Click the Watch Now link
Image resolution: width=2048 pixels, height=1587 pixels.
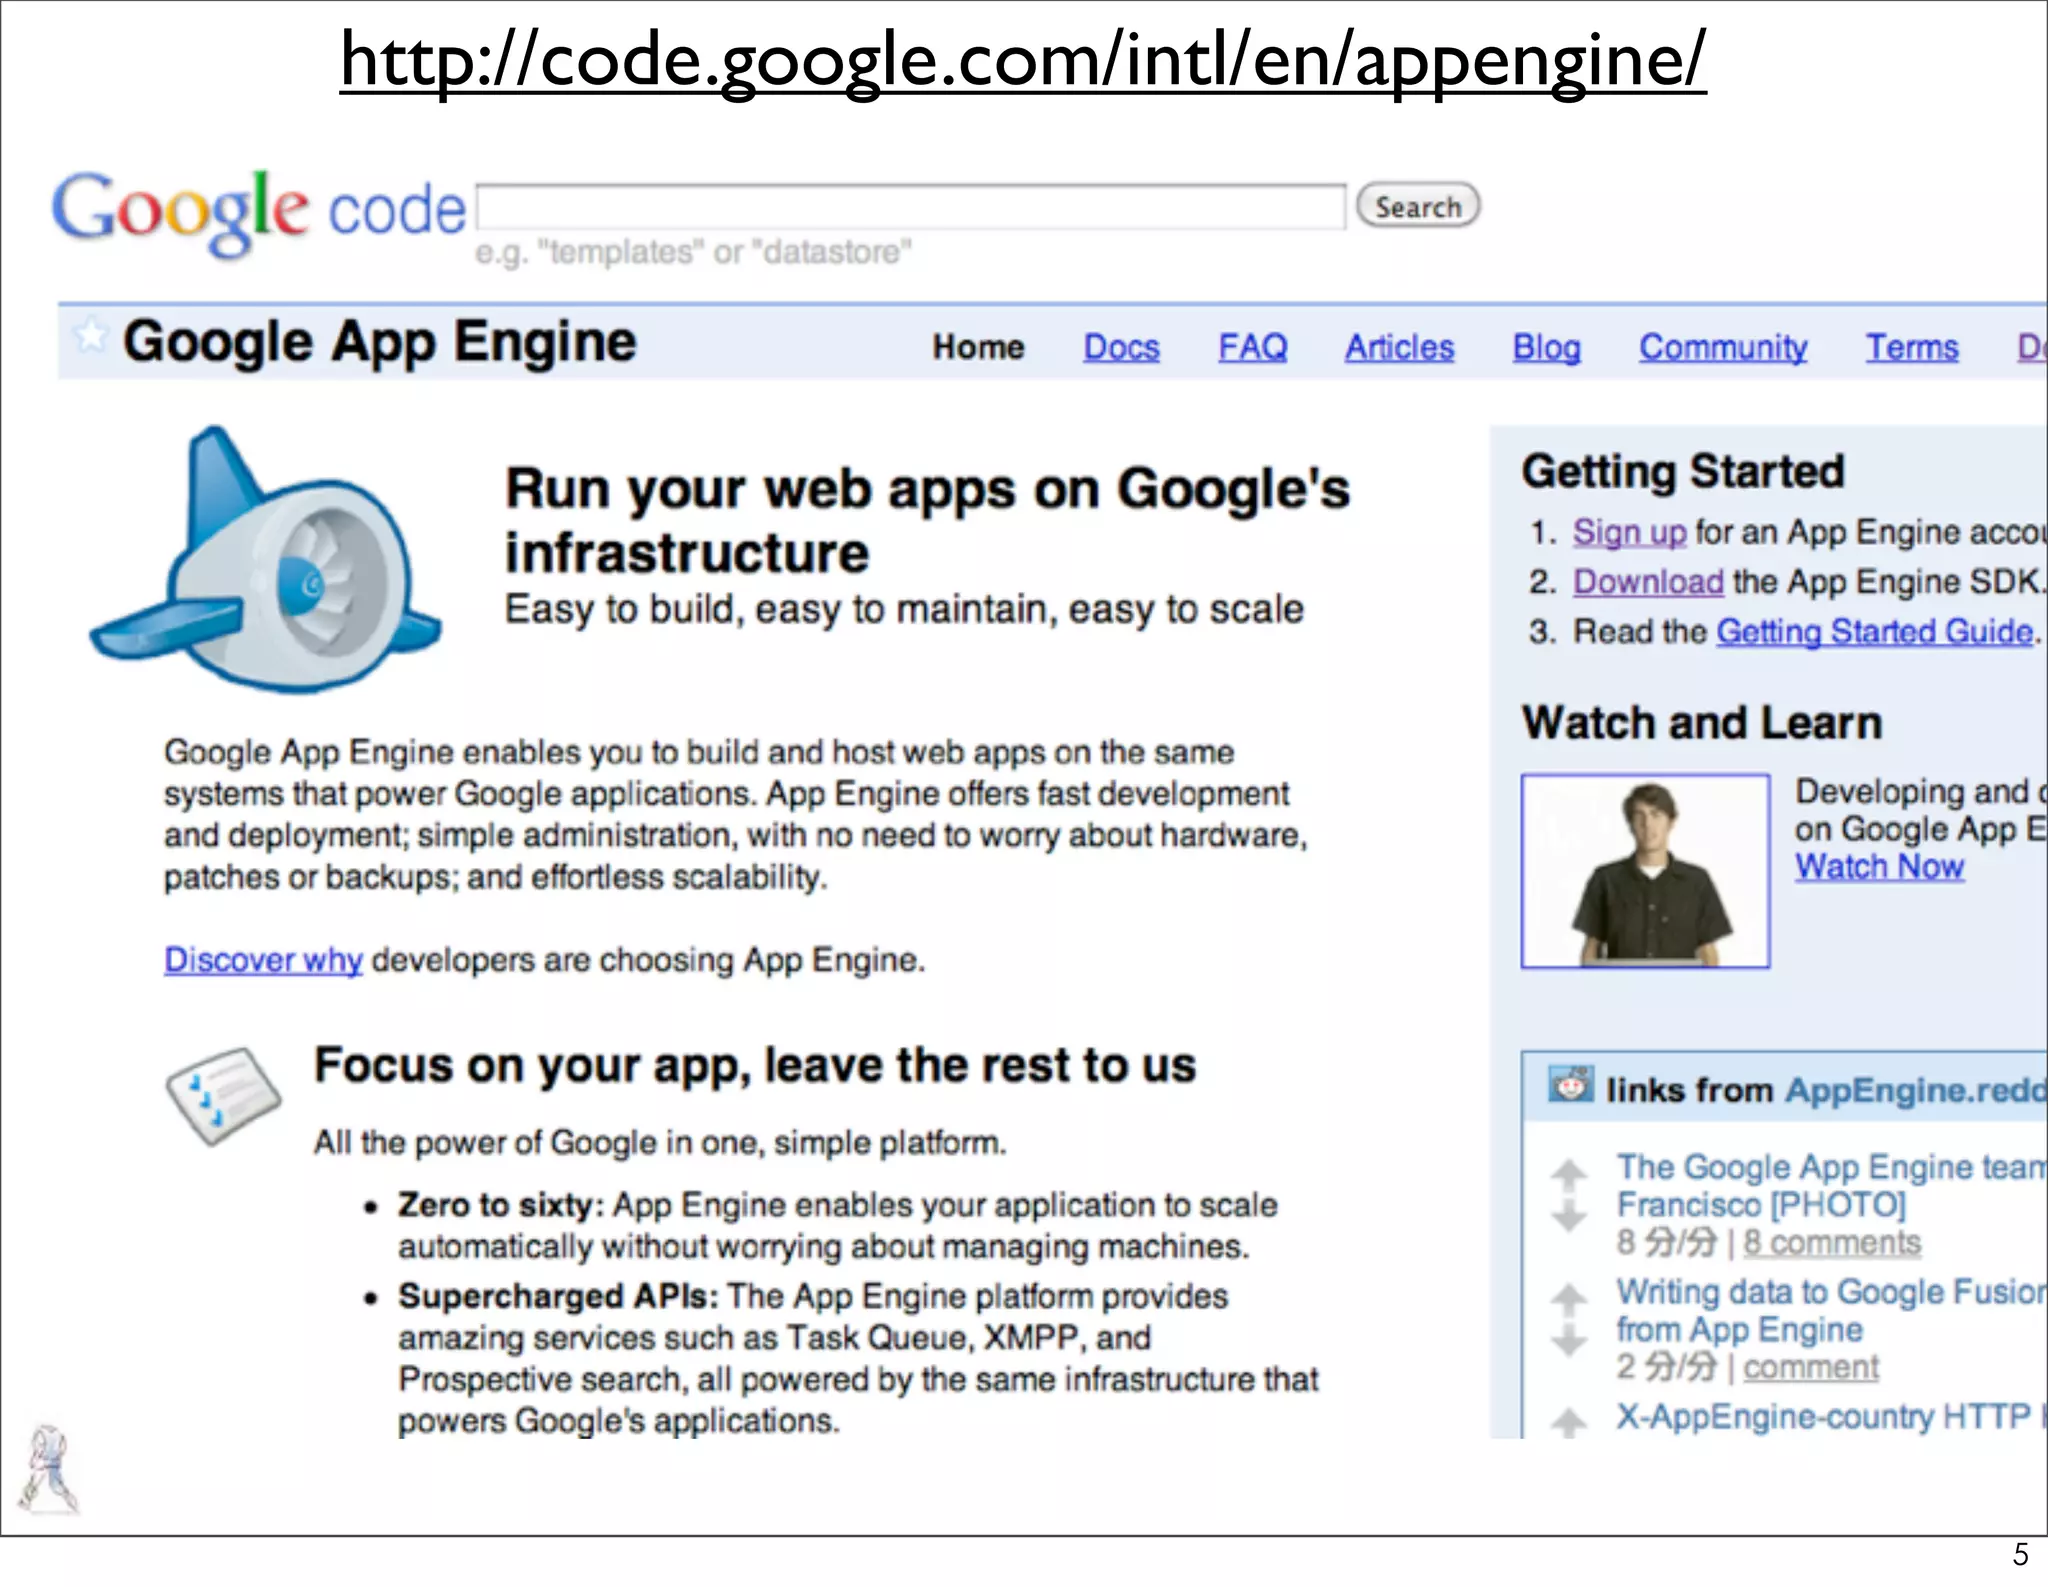[x=1879, y=866]
